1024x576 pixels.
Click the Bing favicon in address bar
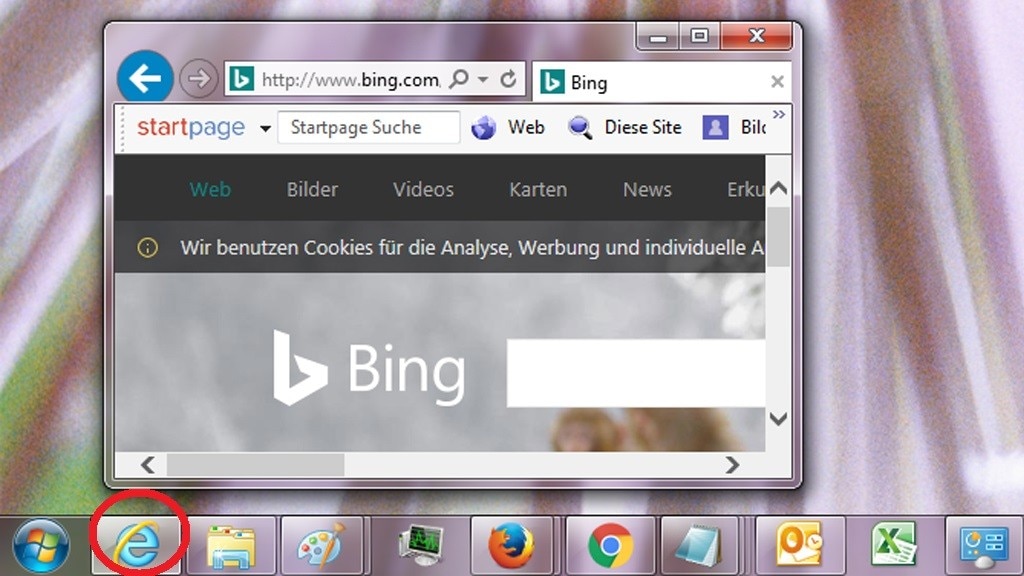(x=241, y=79)
